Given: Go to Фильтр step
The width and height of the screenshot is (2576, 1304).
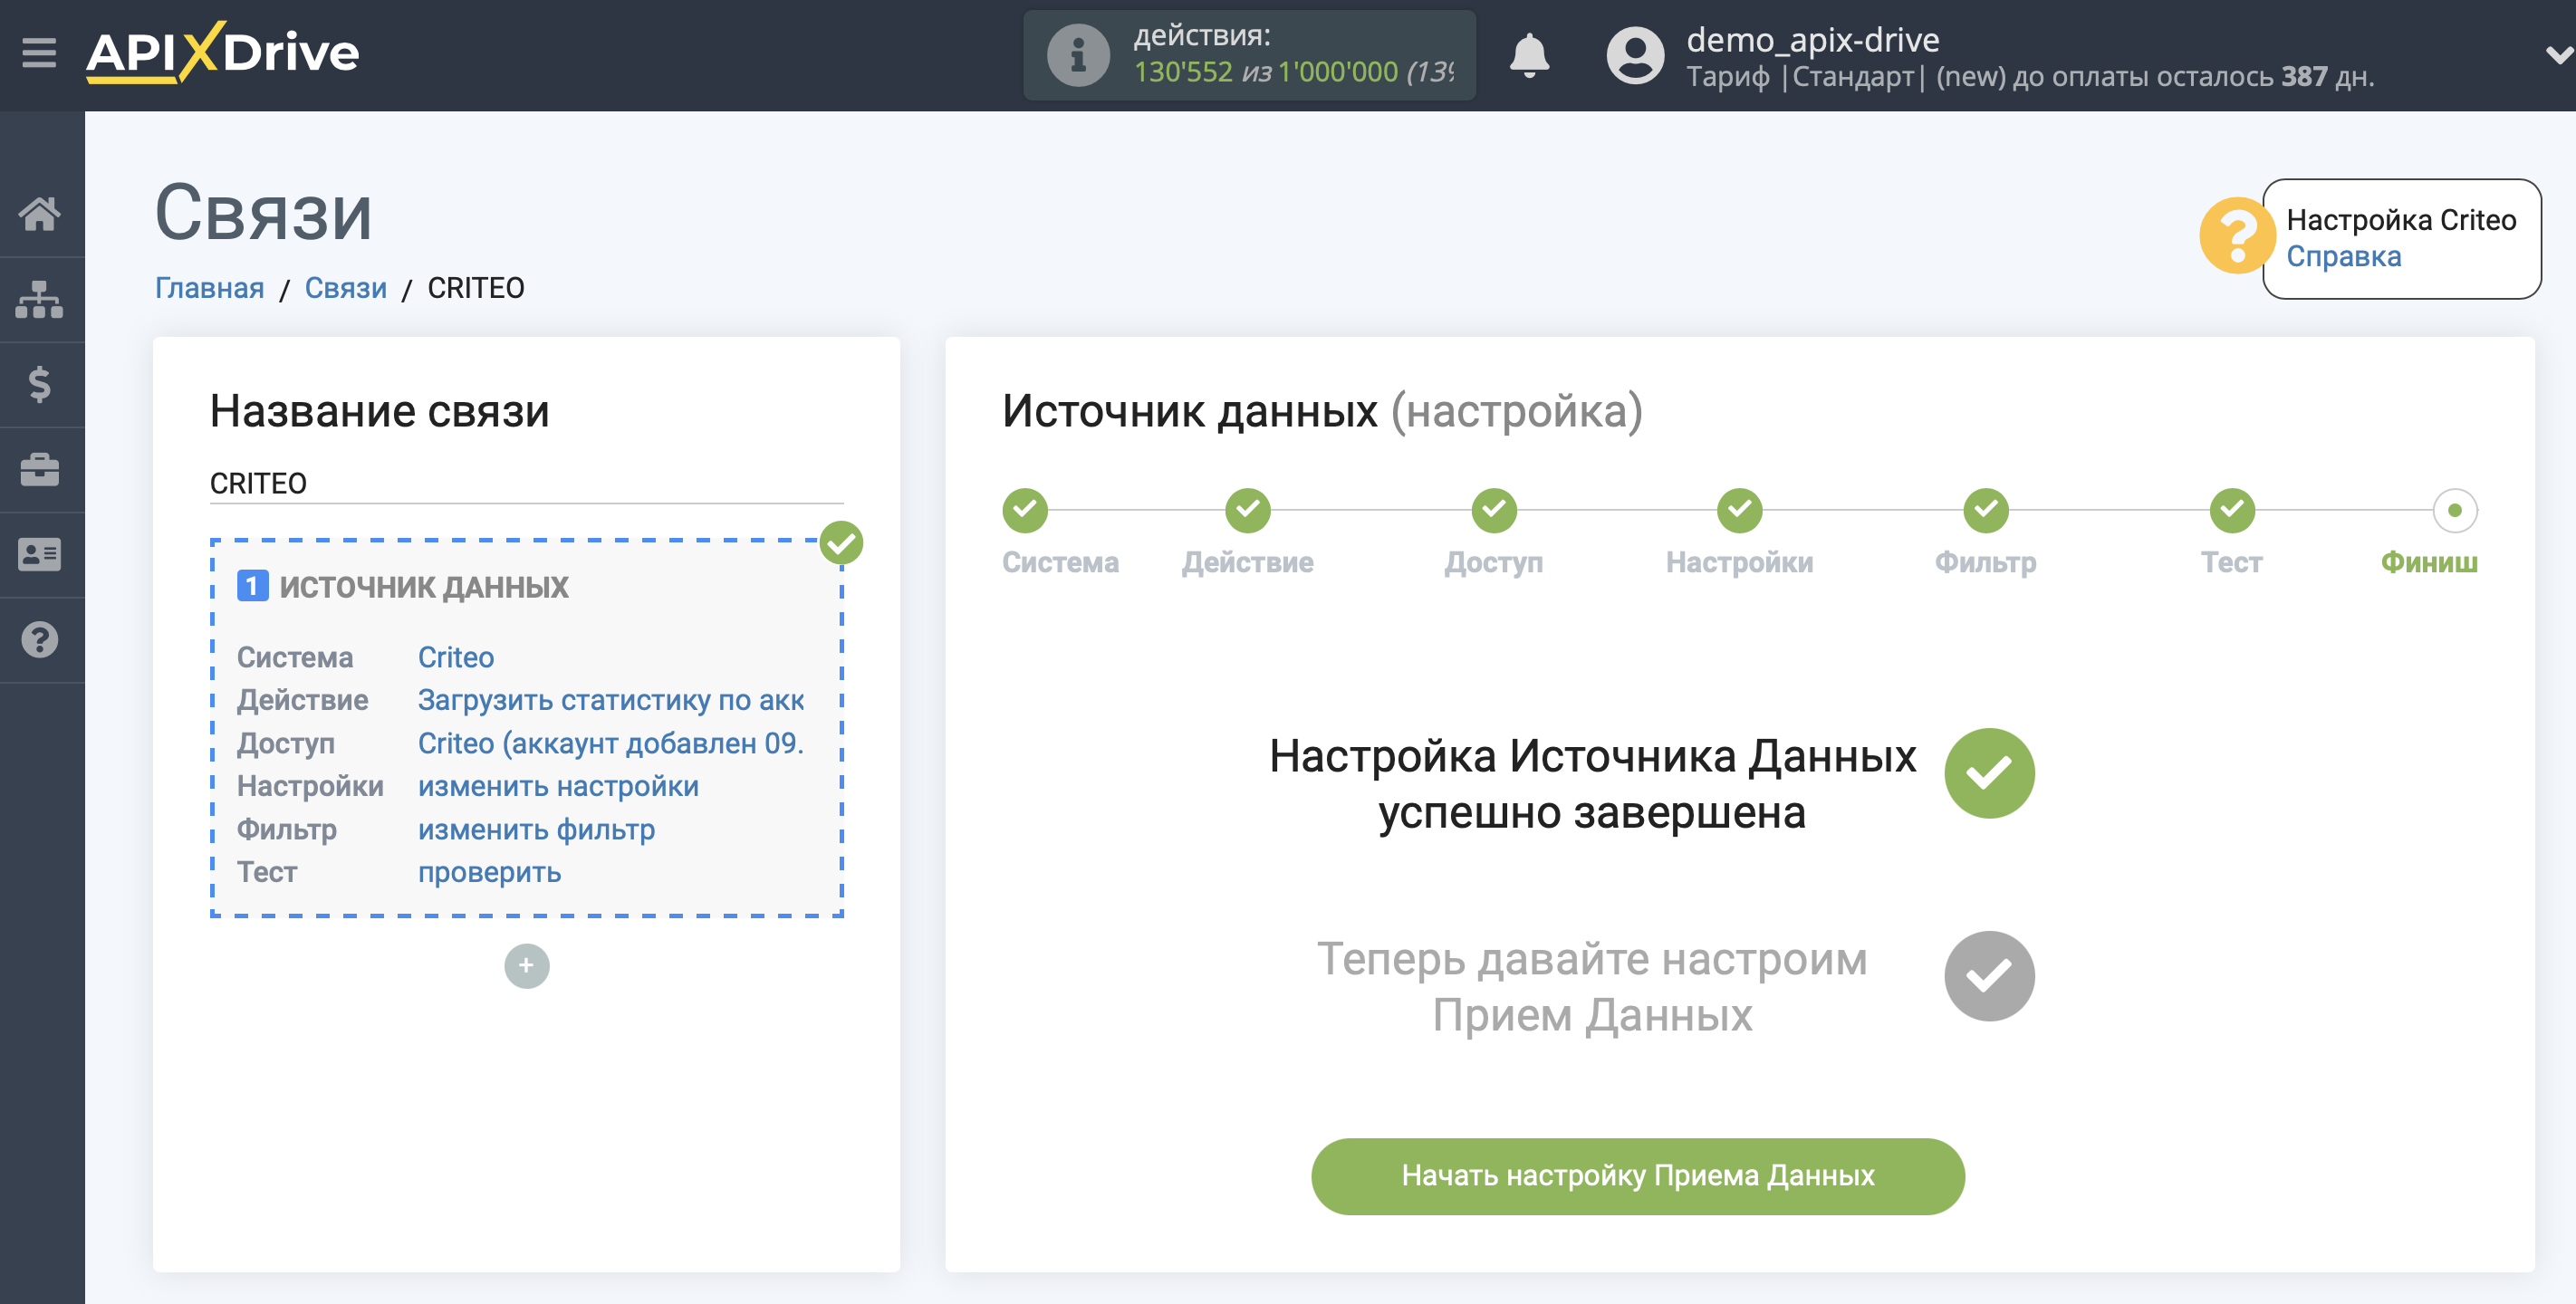Looking at the screenshot, I should 1985,562.
